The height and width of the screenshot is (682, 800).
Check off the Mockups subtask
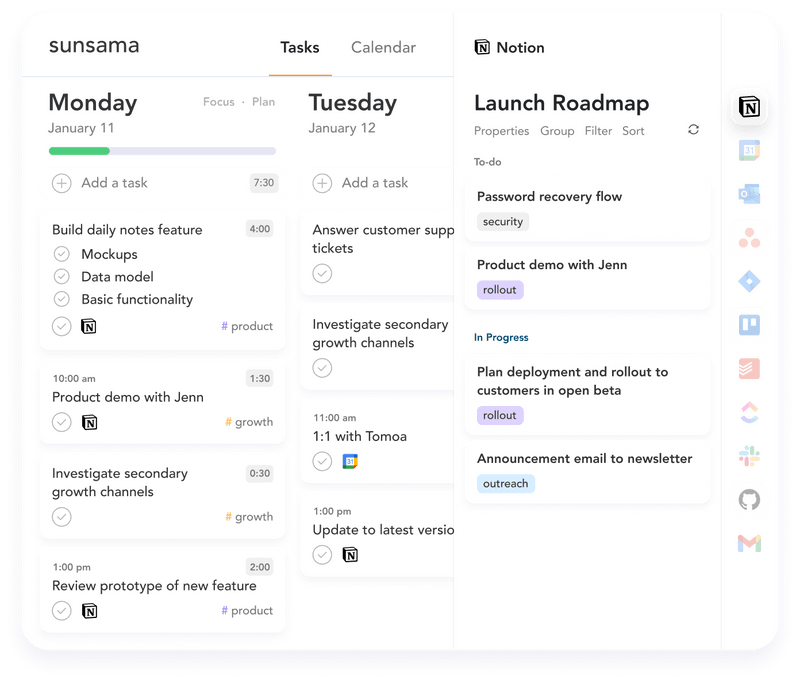tap(61, 254)
